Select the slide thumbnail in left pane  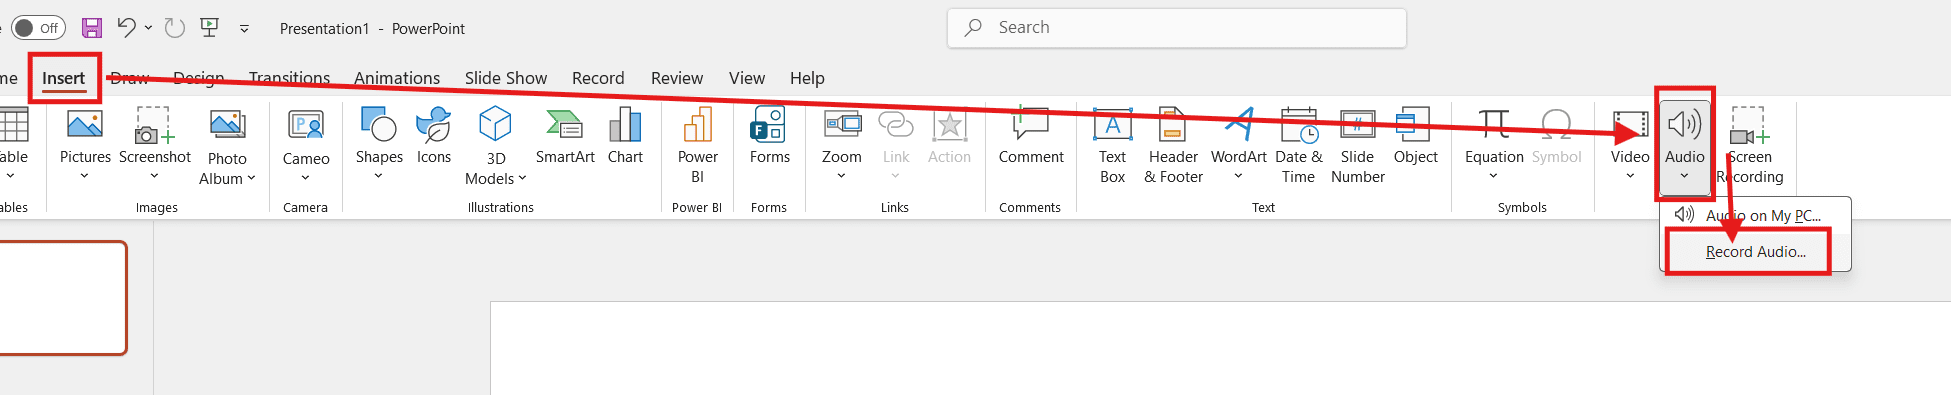pos(62,297)
